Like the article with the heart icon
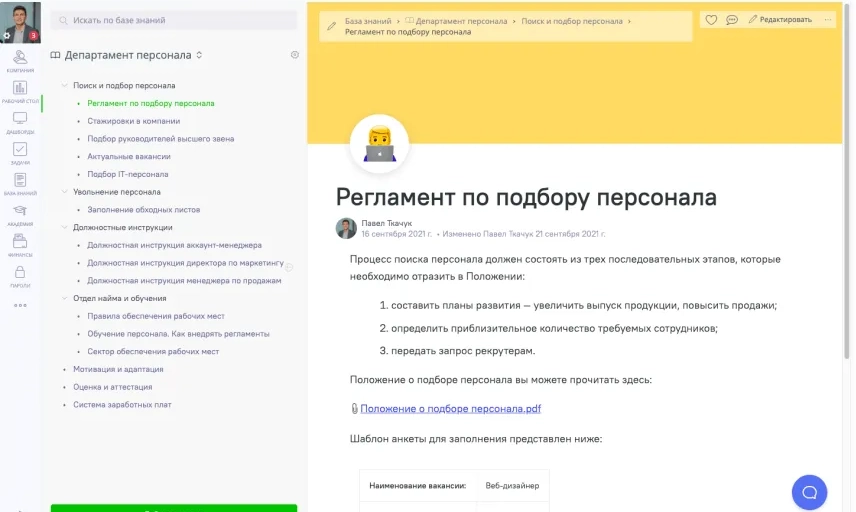 pyautogui.click(x=711, y=20)
